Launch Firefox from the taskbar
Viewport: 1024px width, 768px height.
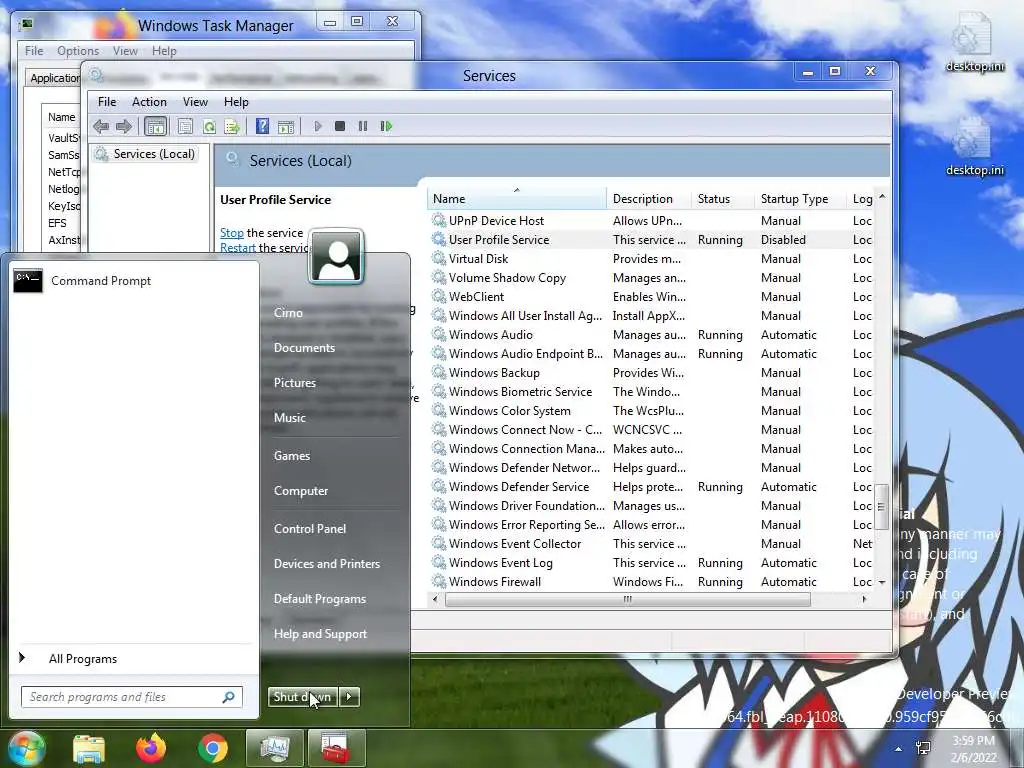click(x=151, y=748)
